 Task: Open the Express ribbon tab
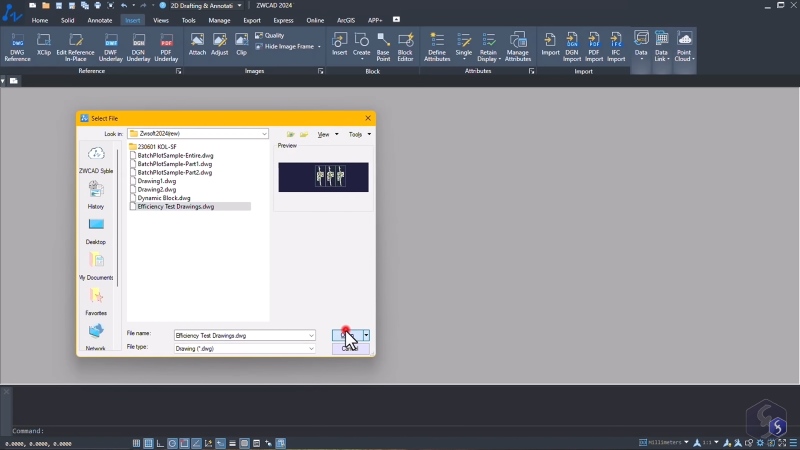283,20
